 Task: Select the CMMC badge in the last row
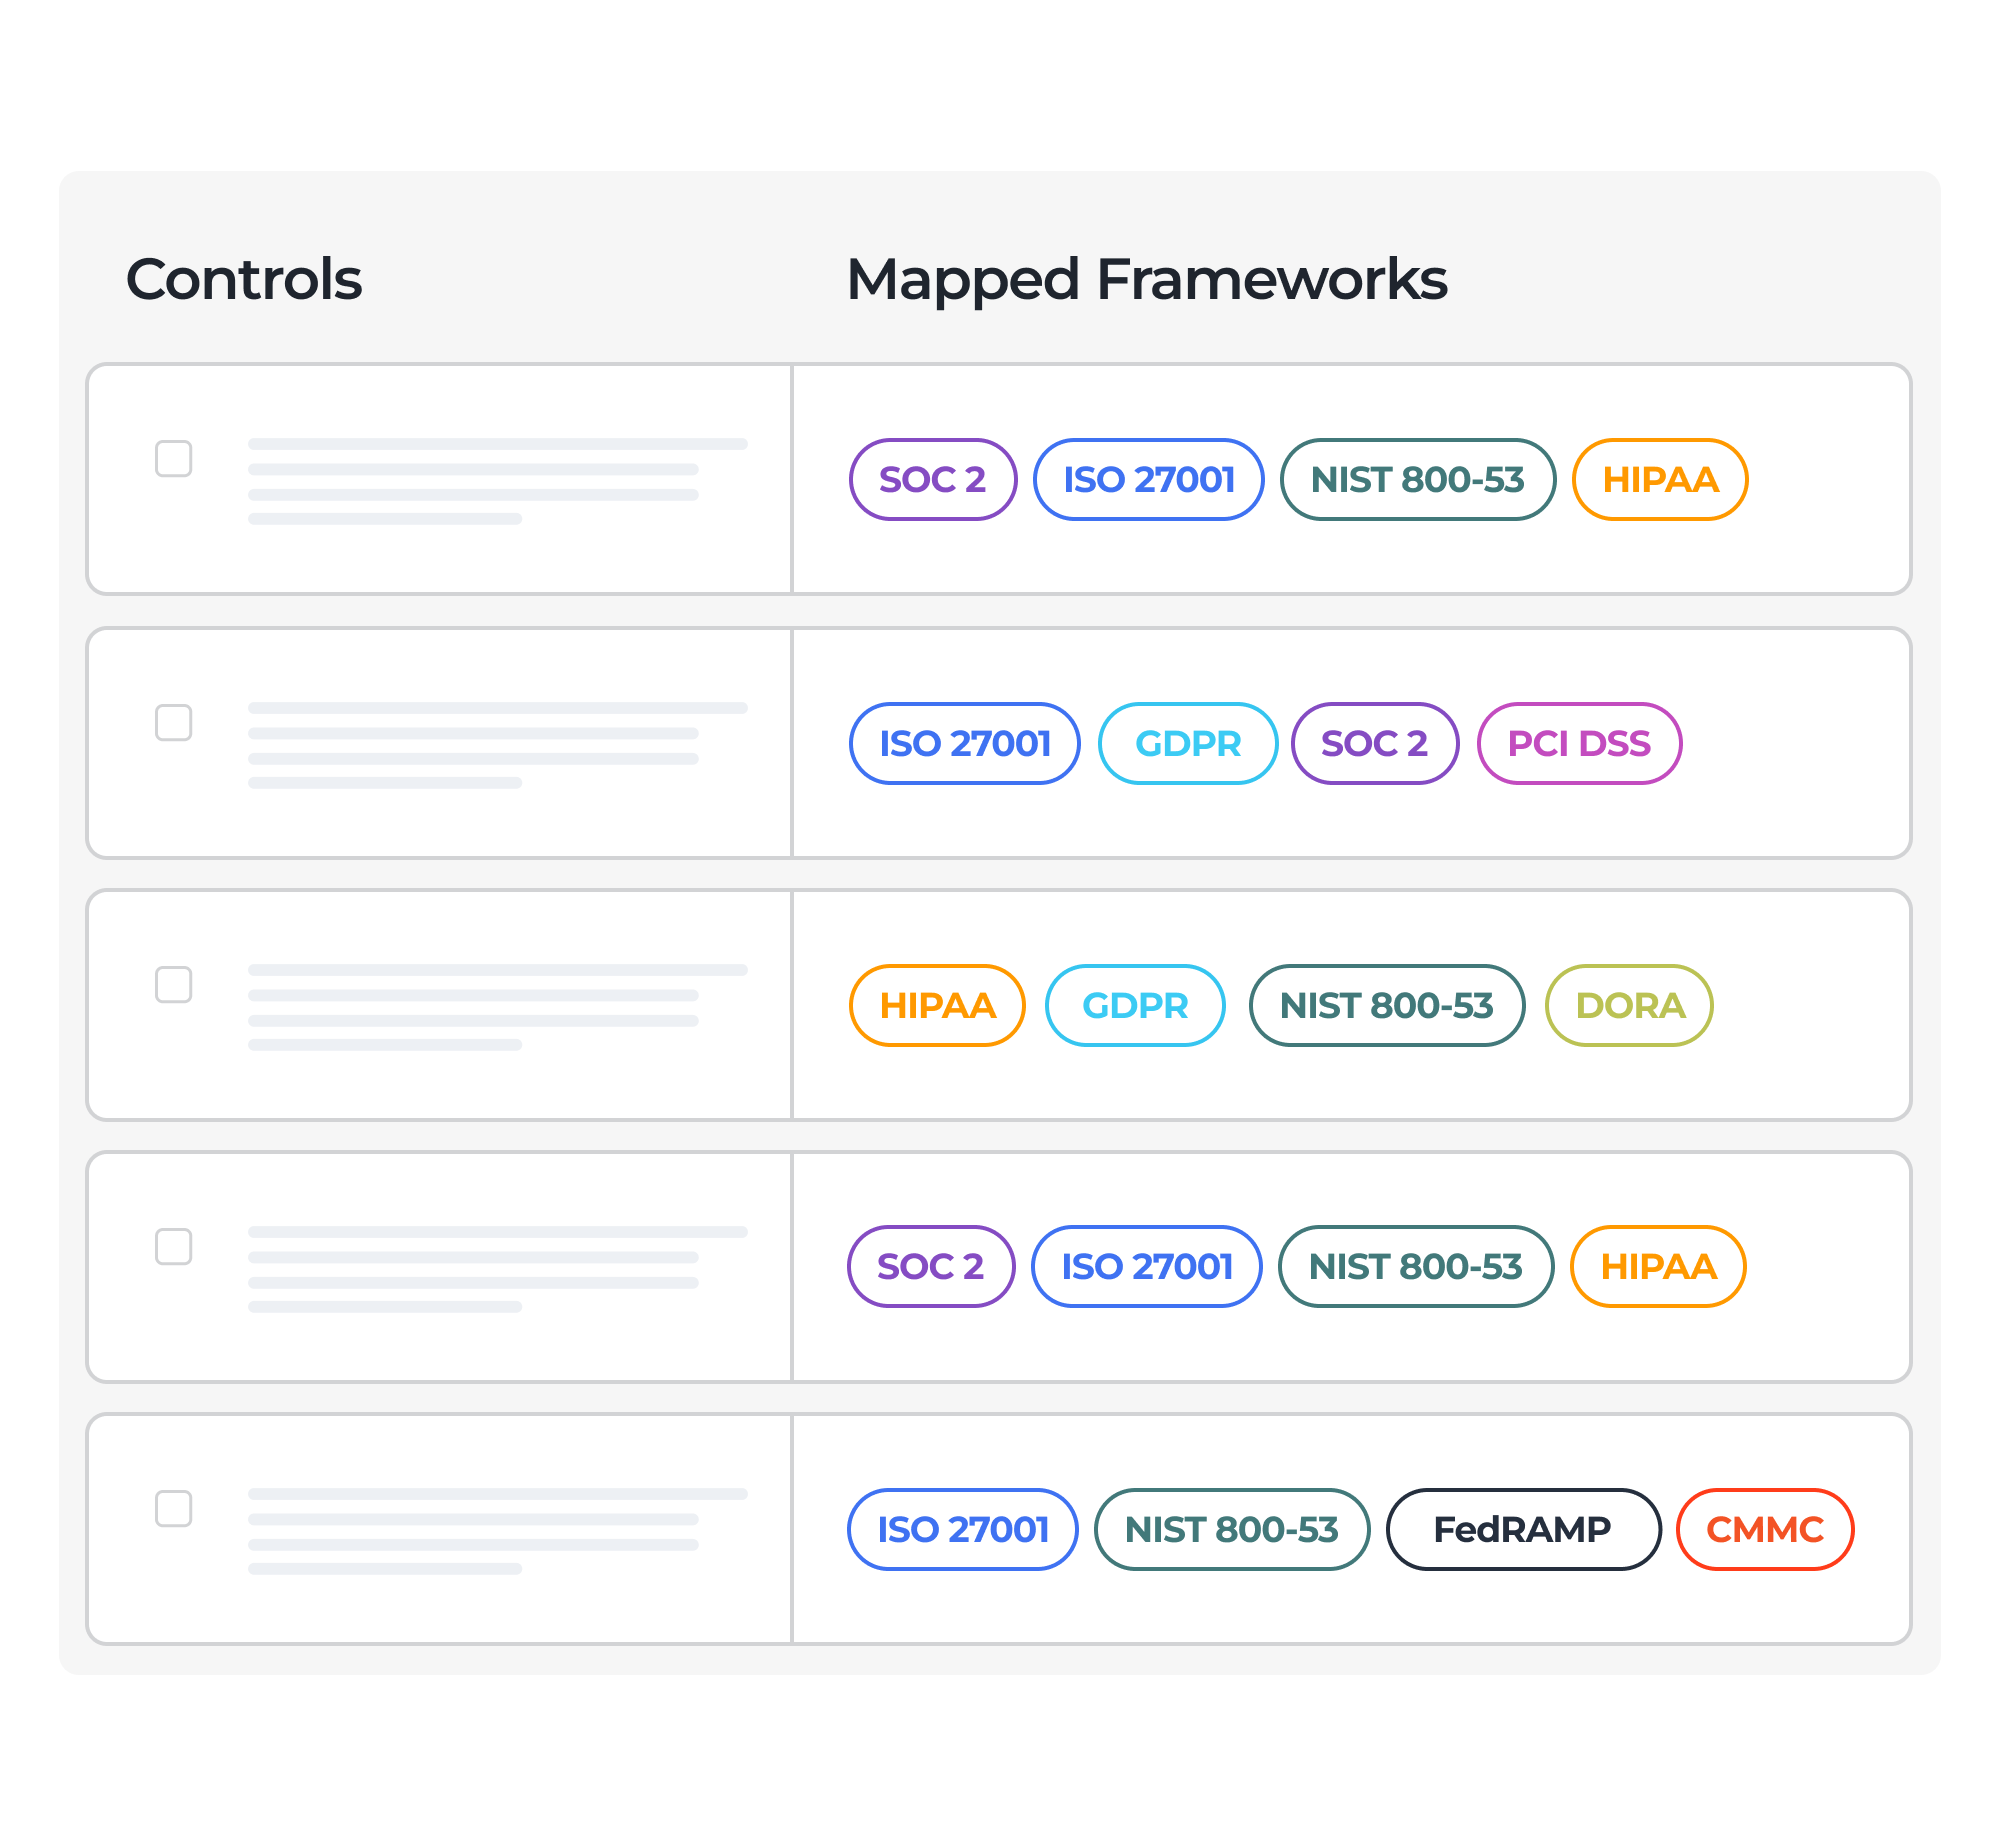click(x=1765, y=1529)
